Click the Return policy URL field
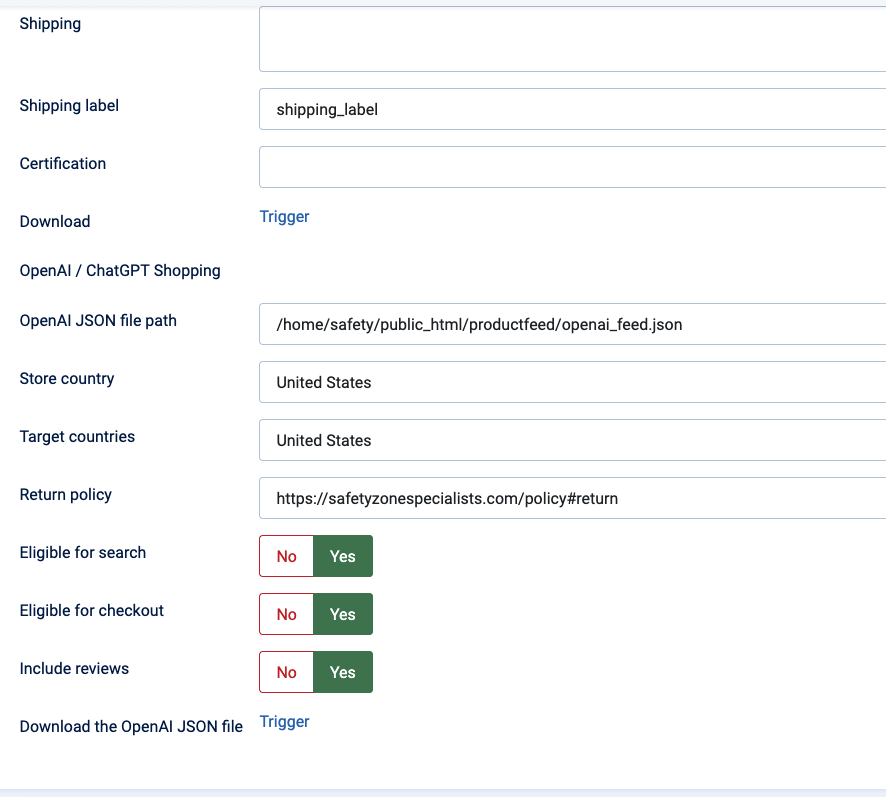The height and width of the screenshot is (797, 886). [x=572, y=498]
